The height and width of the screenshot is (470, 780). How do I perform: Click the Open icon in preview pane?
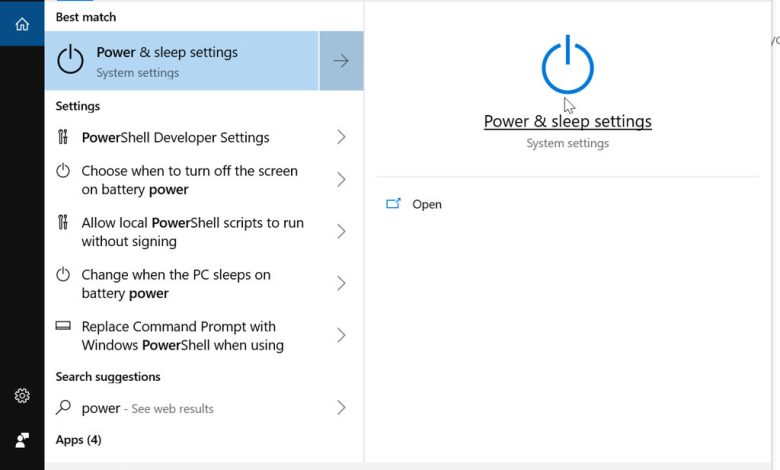[x=393, y=203]
